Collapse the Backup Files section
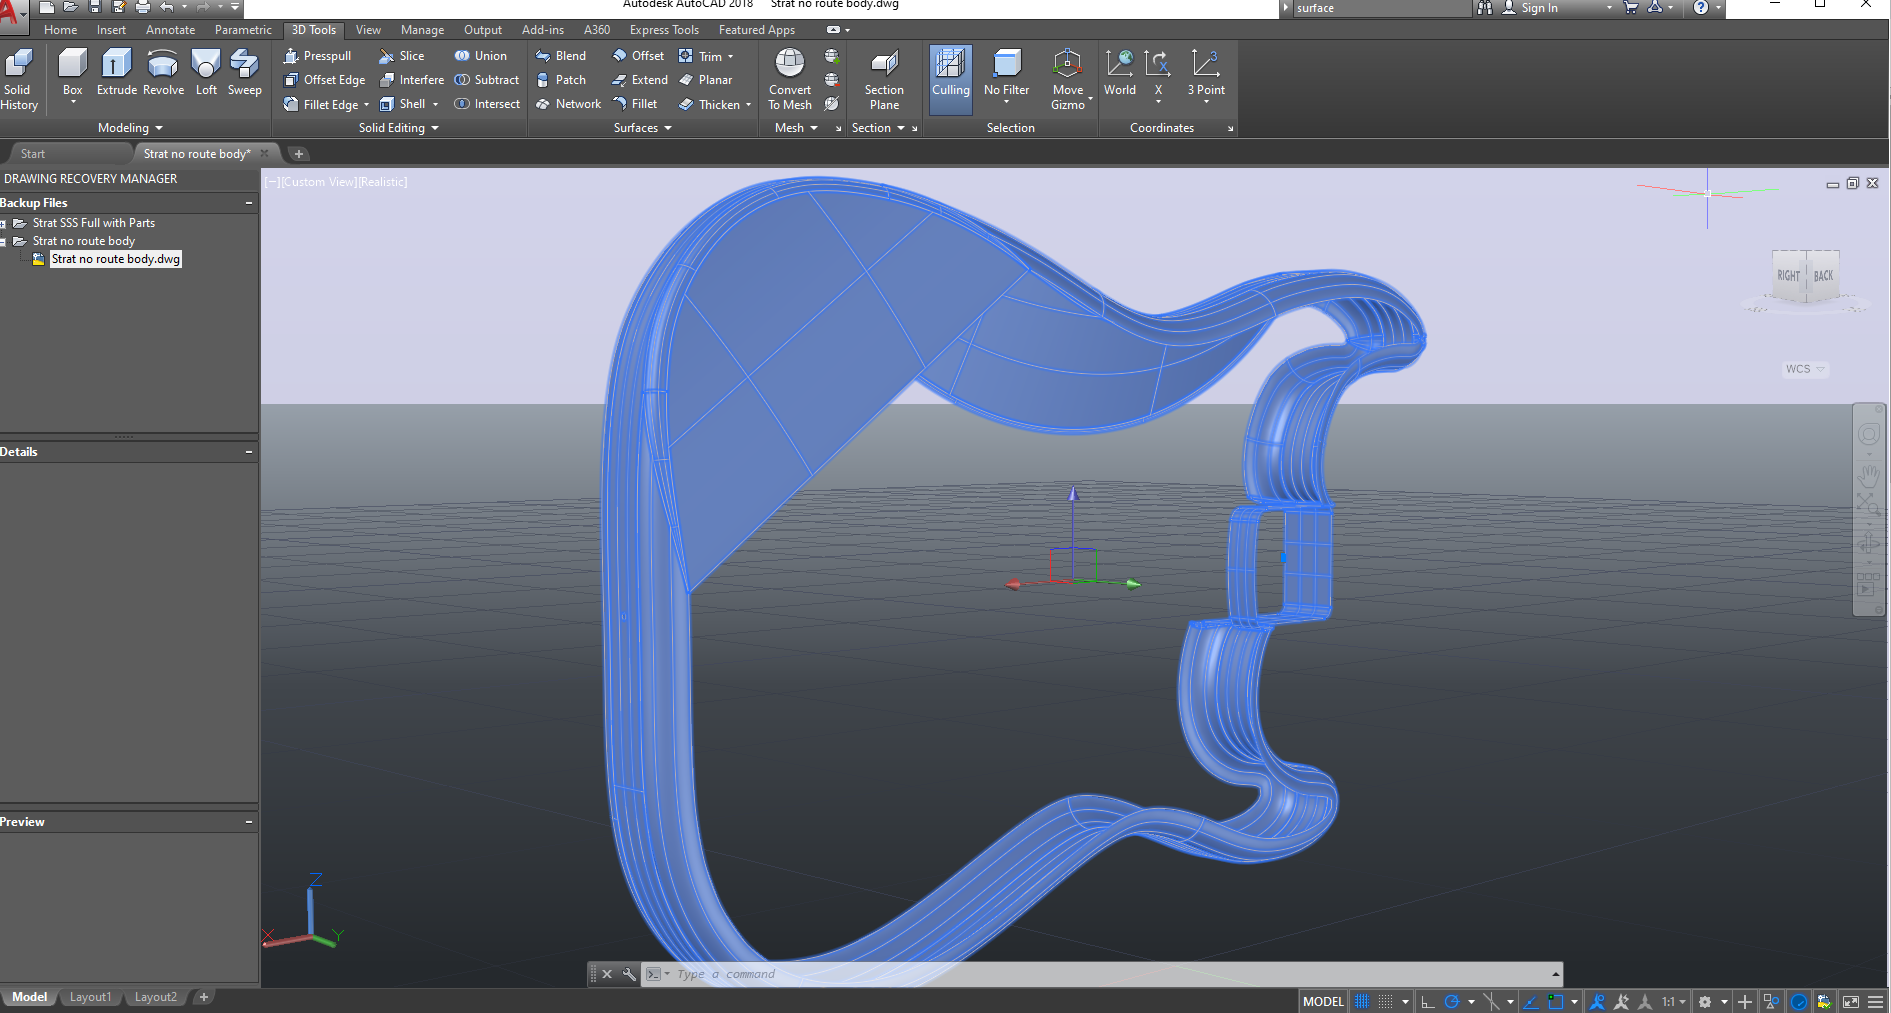Screen dimensions: 1891x1013 [249, 202]
